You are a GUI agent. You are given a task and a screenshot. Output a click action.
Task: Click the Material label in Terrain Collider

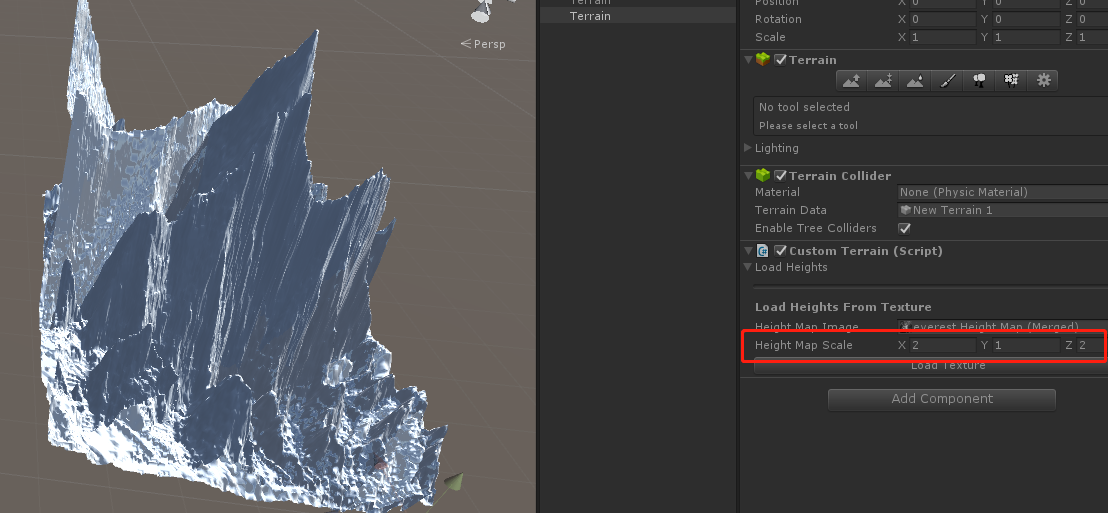click(777, 192)
